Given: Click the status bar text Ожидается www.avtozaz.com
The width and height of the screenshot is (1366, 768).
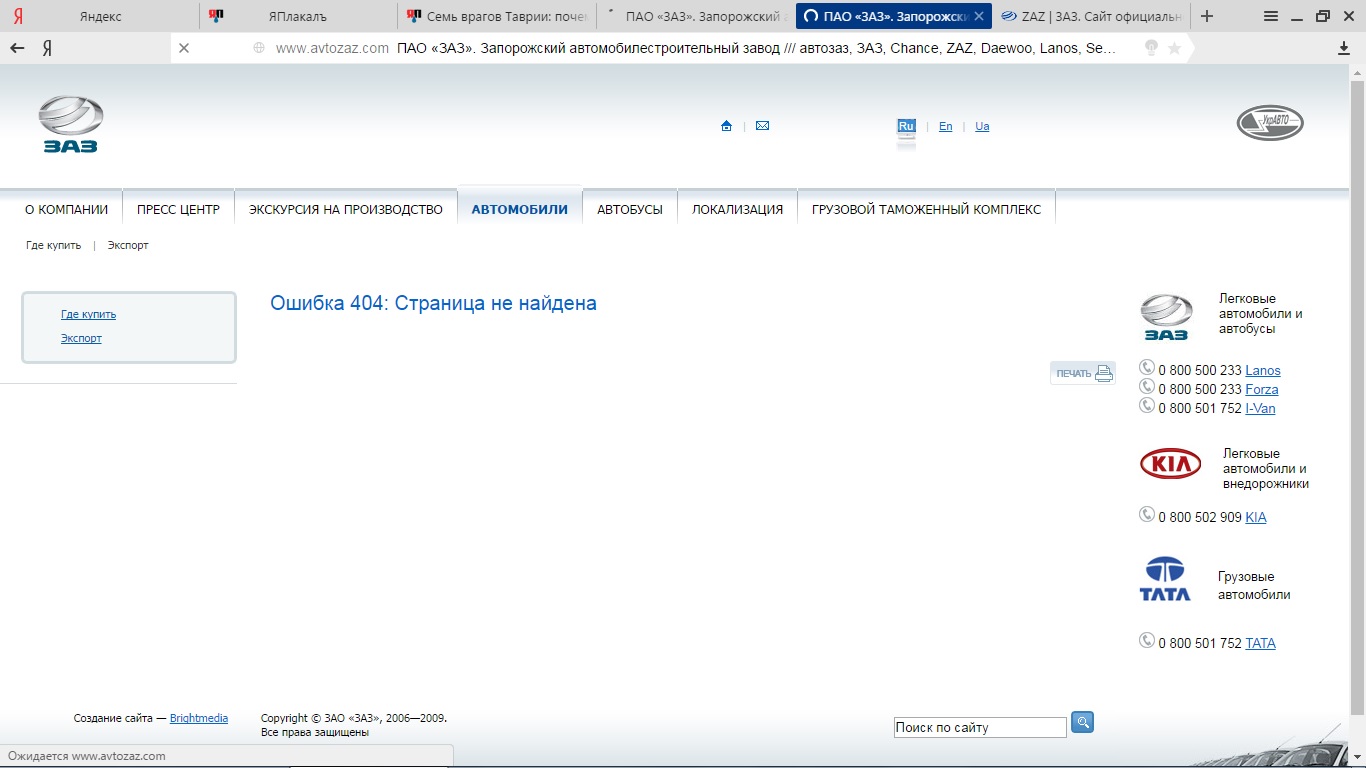Looking at the screenshot, I should click(87, 756).
